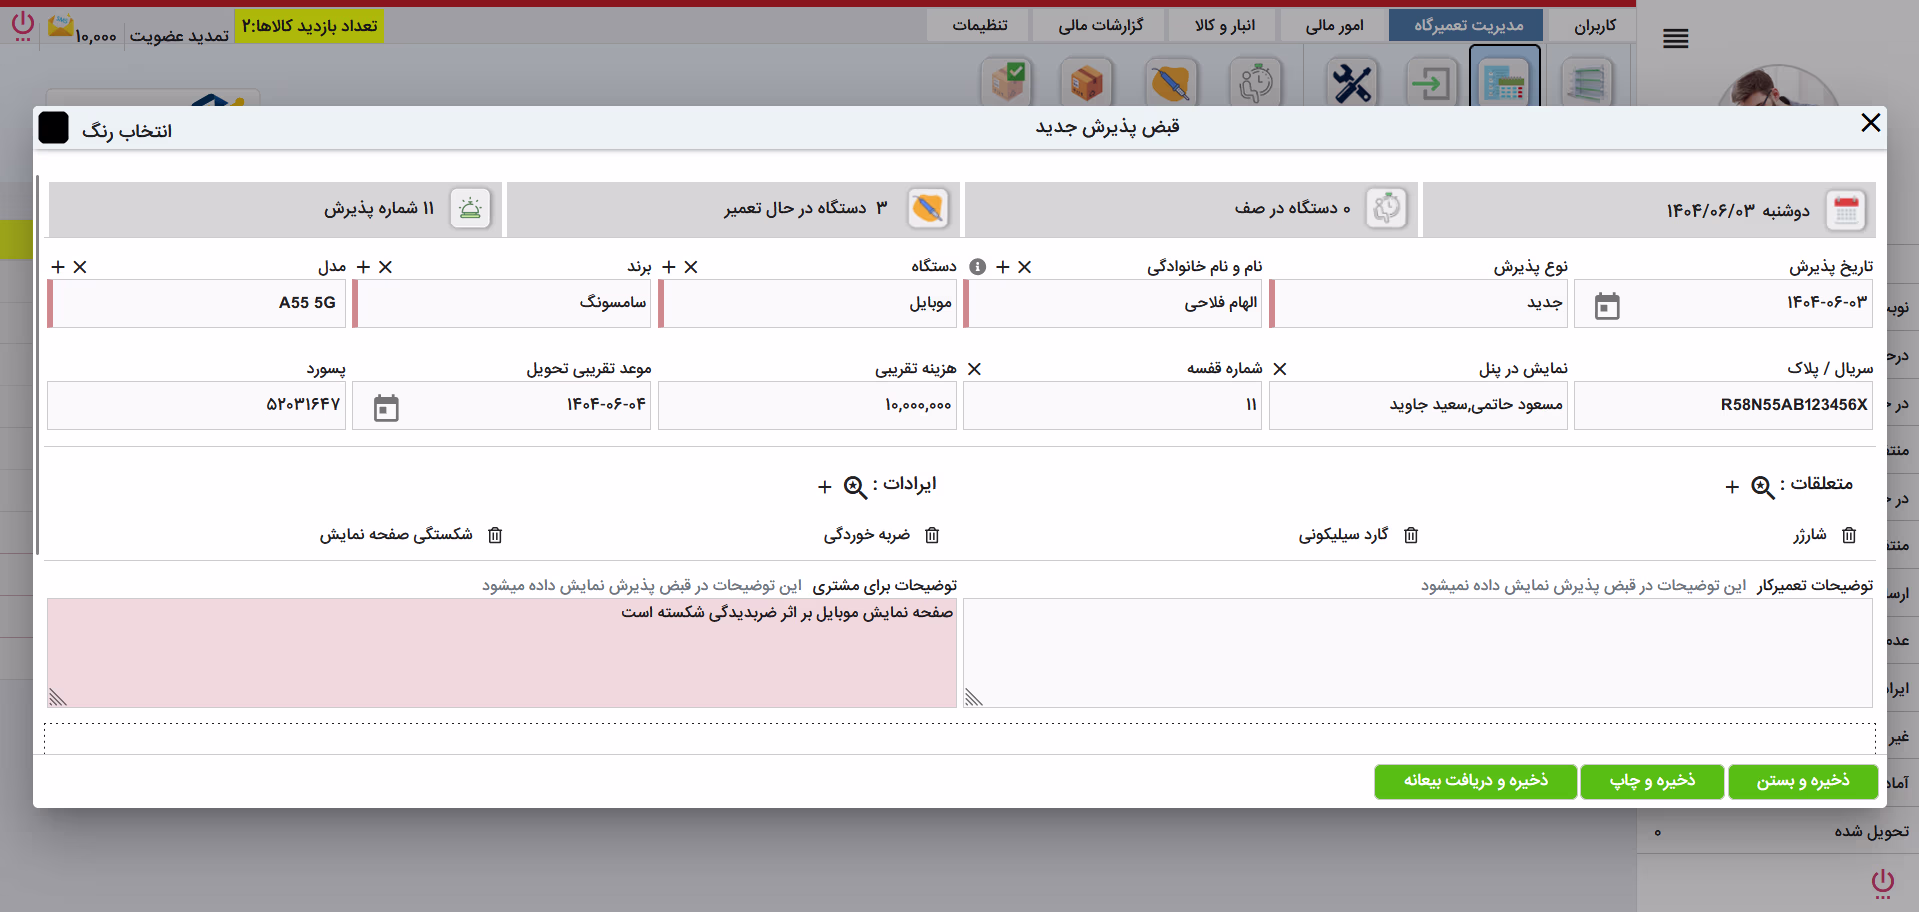Click info icon next to دستگاه label
Viewport: 1919px width, 912px height.
click(x=978, y=267)
